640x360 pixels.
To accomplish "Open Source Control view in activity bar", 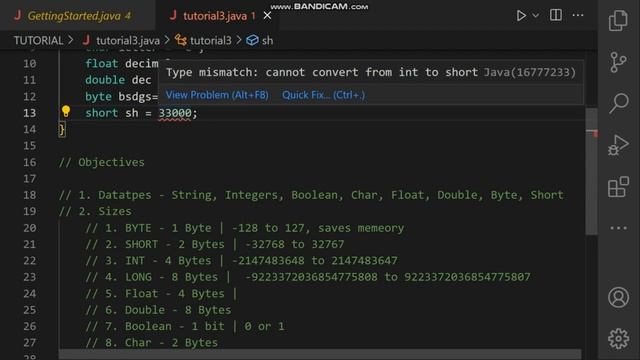I will (618, 62).
